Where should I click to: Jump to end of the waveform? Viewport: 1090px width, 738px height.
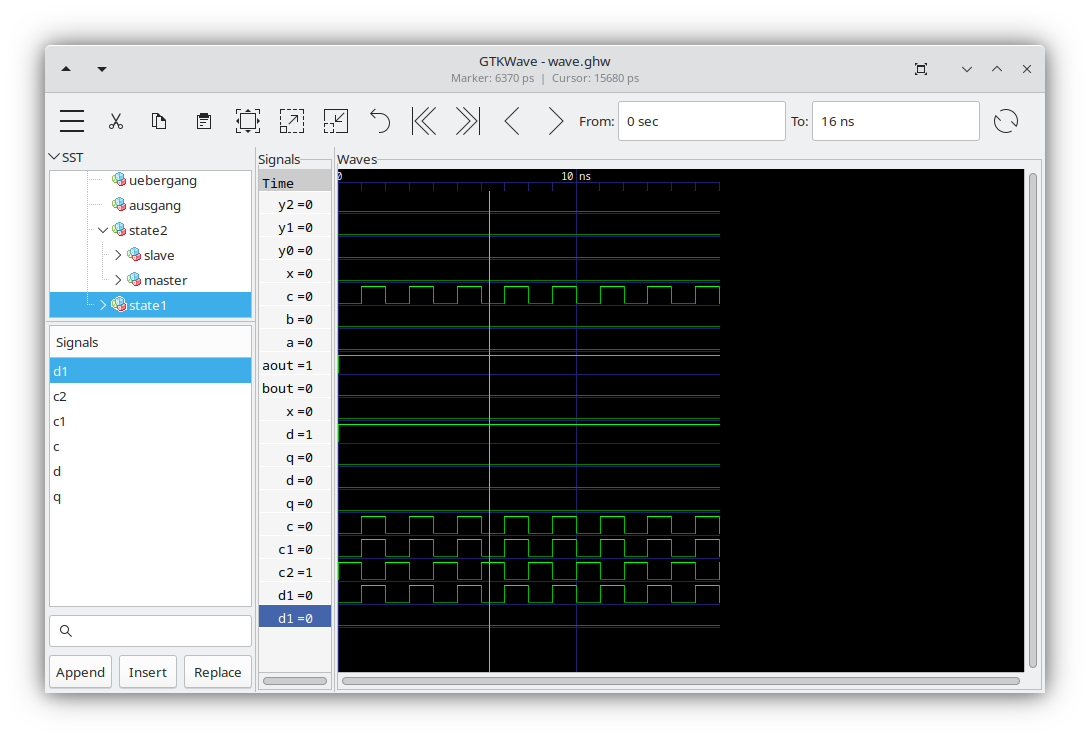(x=466, y=120)
